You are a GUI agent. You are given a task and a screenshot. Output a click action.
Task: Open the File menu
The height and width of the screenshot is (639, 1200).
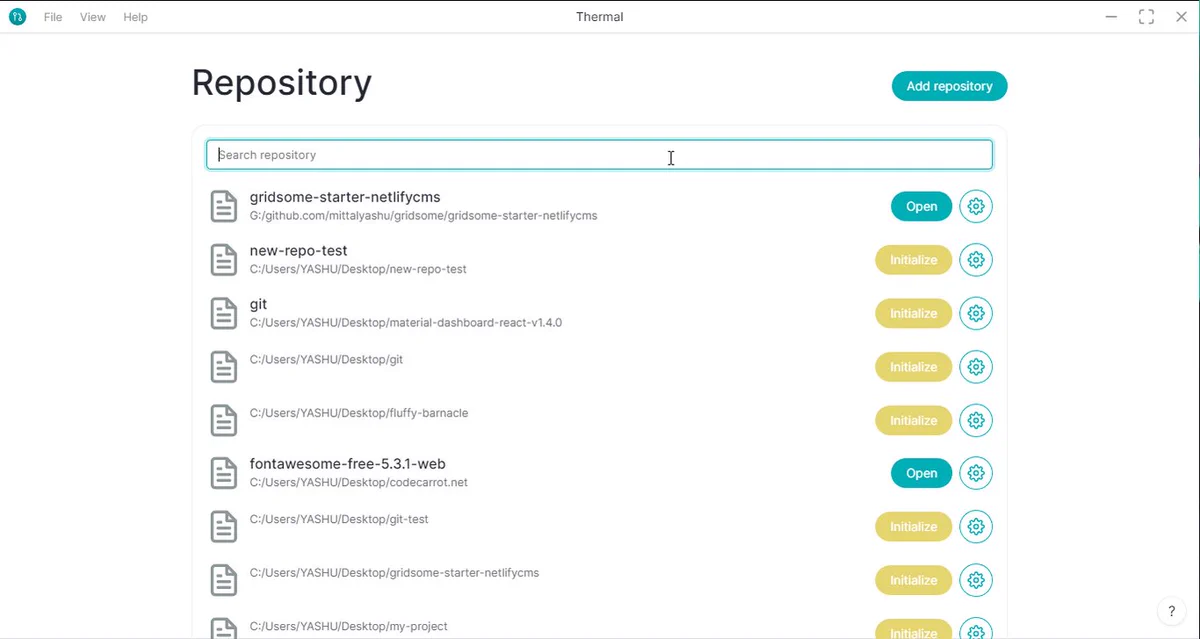coord(53,17)
